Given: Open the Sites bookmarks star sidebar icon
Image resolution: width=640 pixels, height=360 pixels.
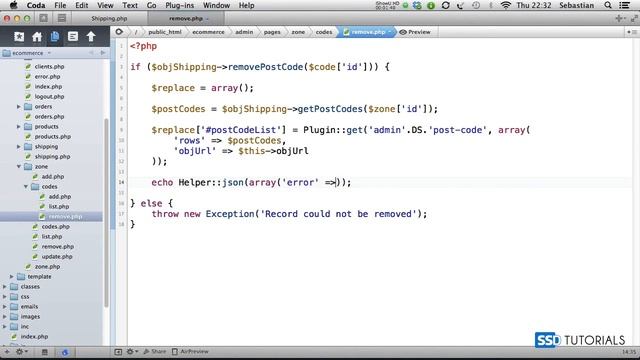Looking at the screenshot, I should 19,37.
